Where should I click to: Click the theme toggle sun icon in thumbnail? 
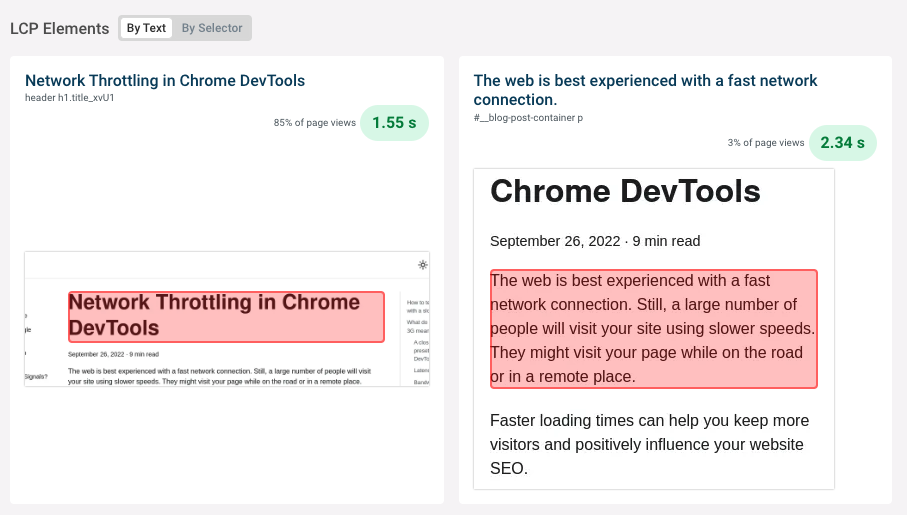(x=423, y=264)
